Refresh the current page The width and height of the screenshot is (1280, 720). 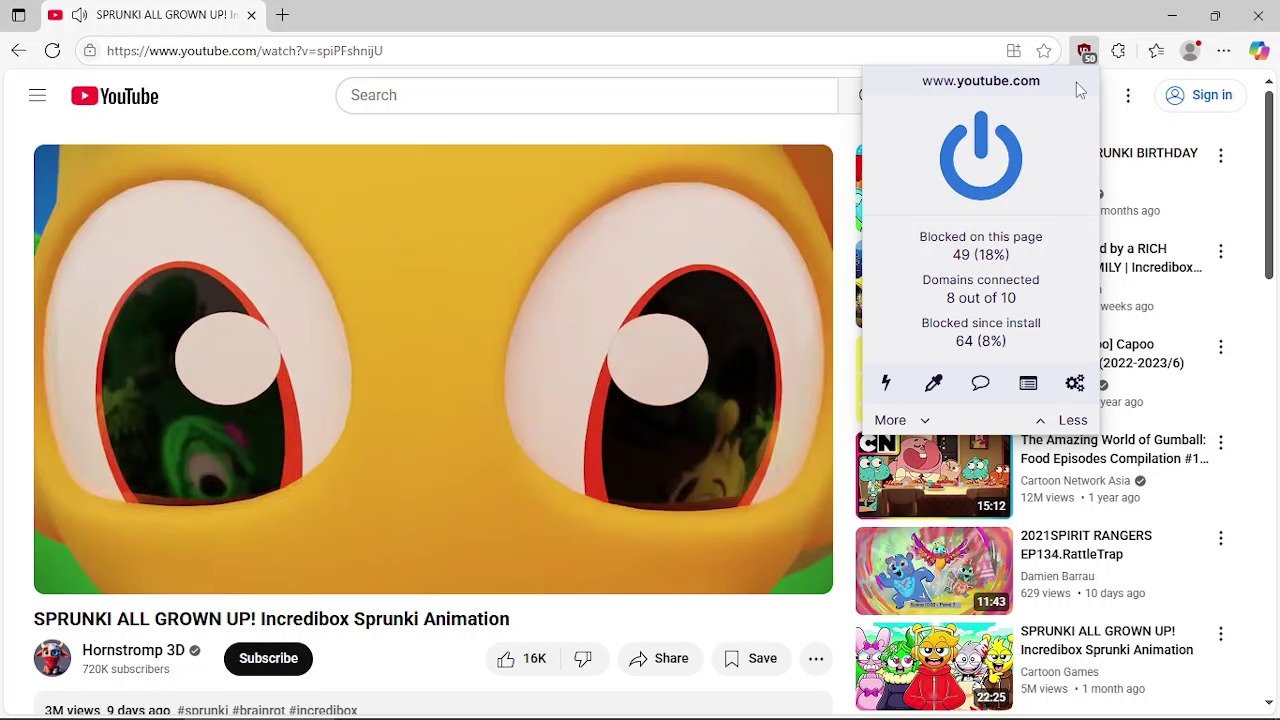click(52, 51)
